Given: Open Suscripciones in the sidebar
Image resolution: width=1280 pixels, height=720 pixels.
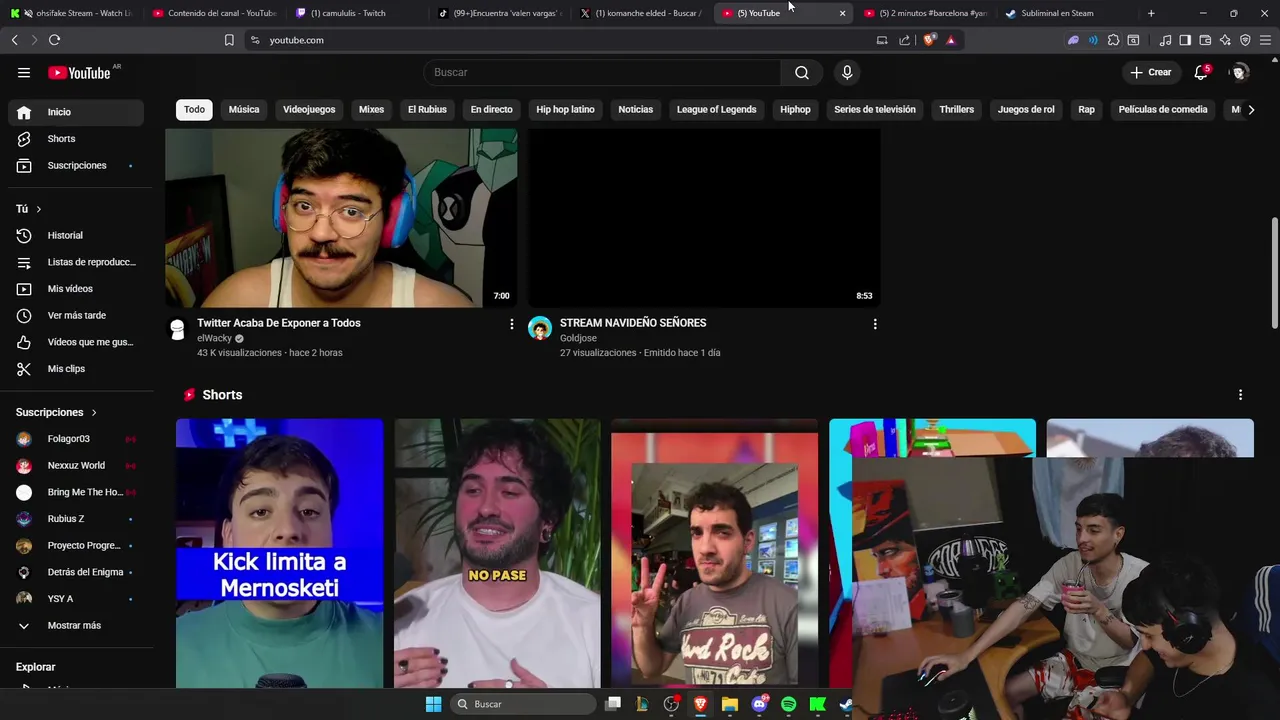Looking at the screenshot, I should [76, 165].
